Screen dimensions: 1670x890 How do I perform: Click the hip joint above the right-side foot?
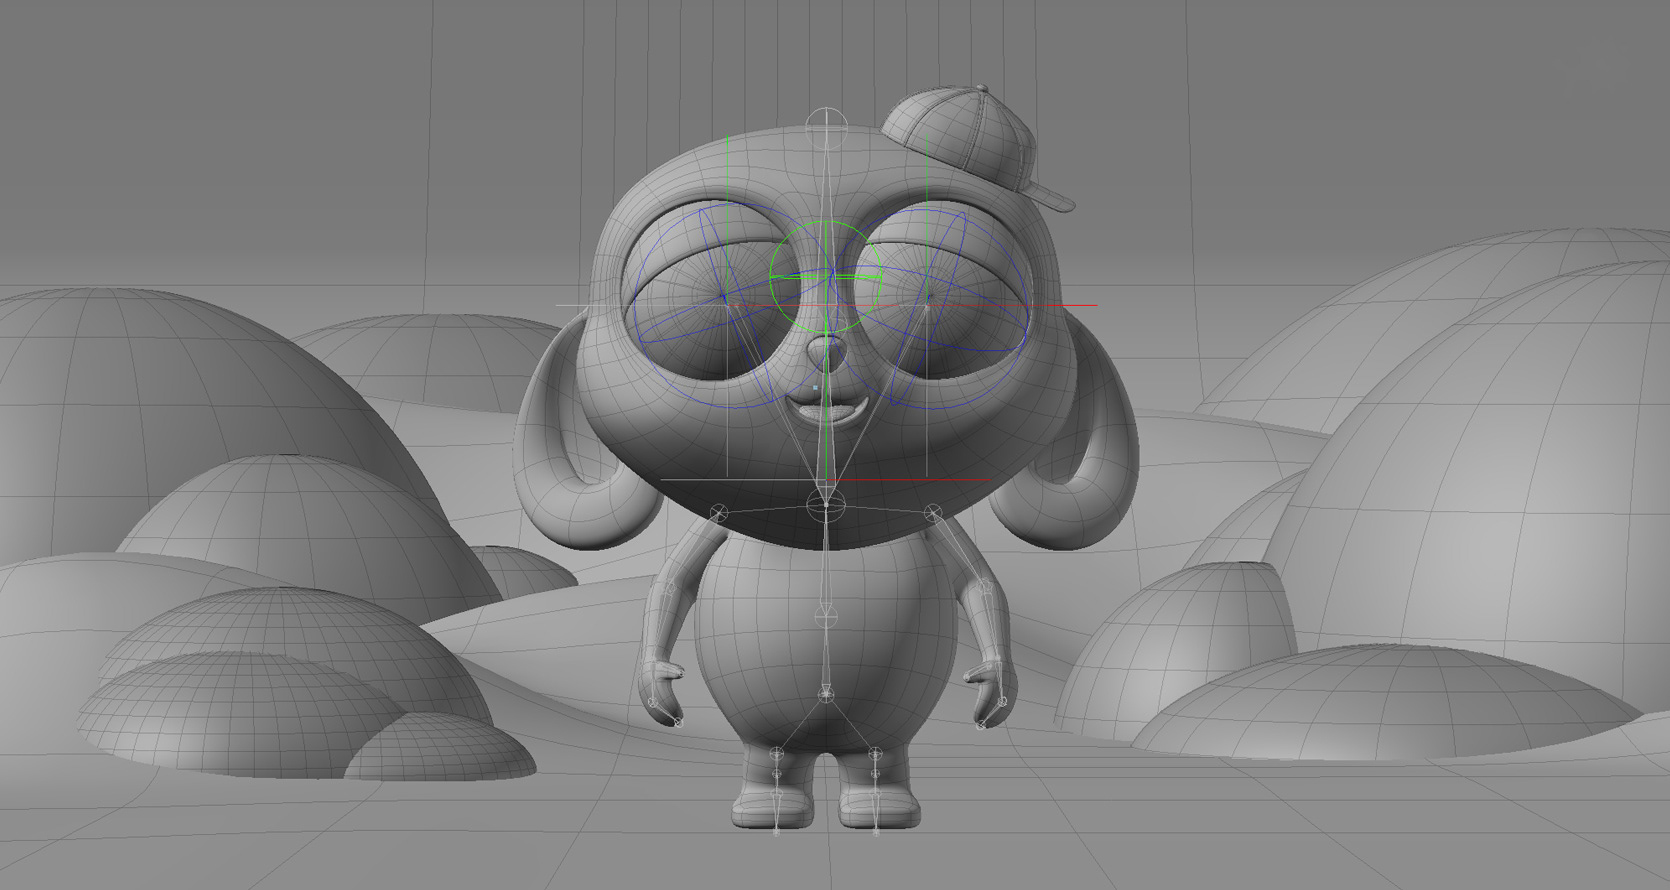(x=876, y=752)
